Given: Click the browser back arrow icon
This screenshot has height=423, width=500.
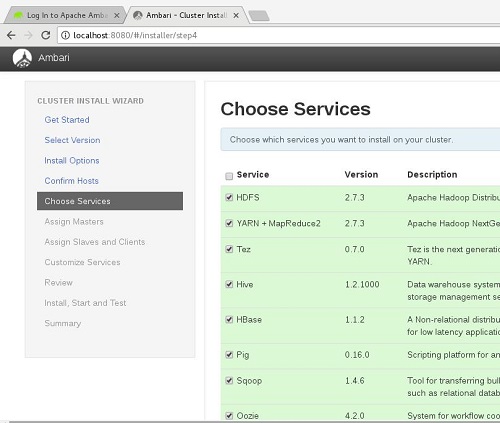Looking at the screenshot, I should 11,35.
